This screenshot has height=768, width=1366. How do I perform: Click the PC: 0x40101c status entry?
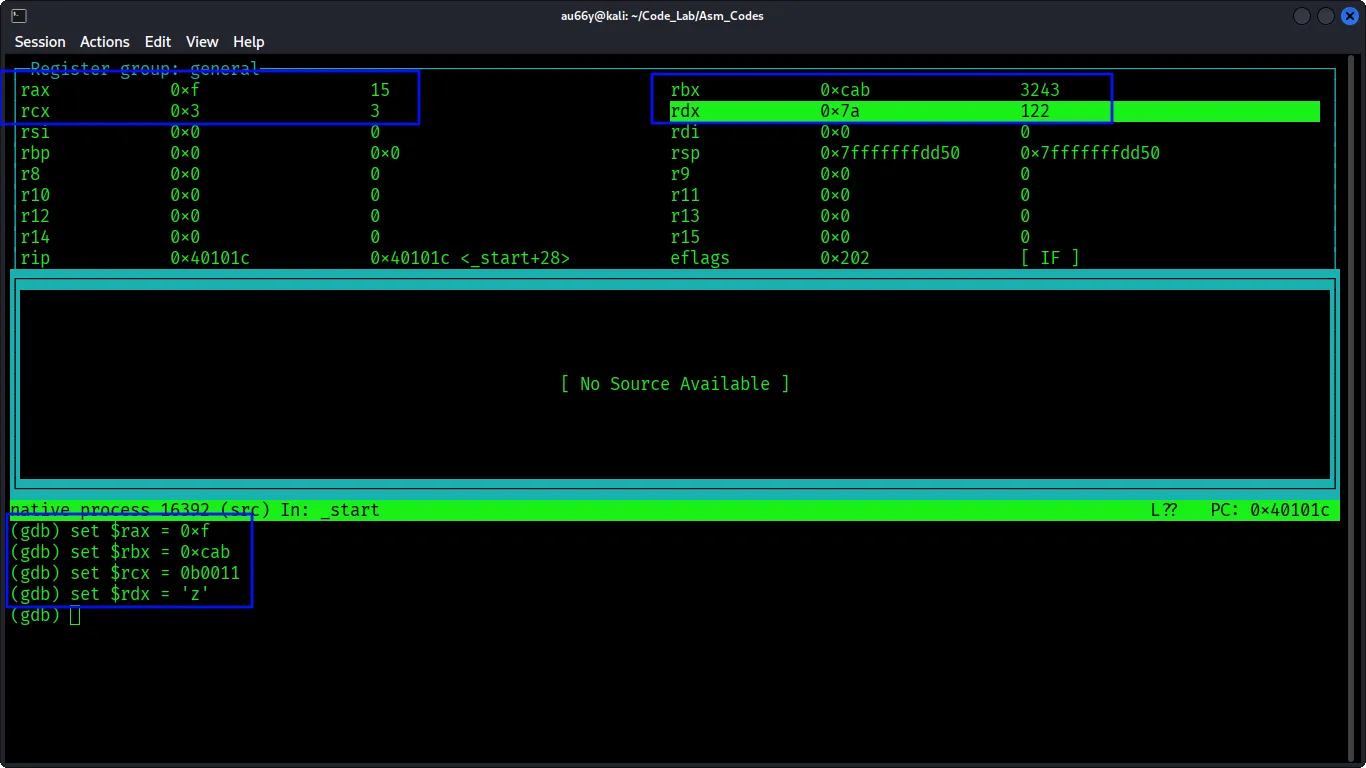tap(1270, 510)
